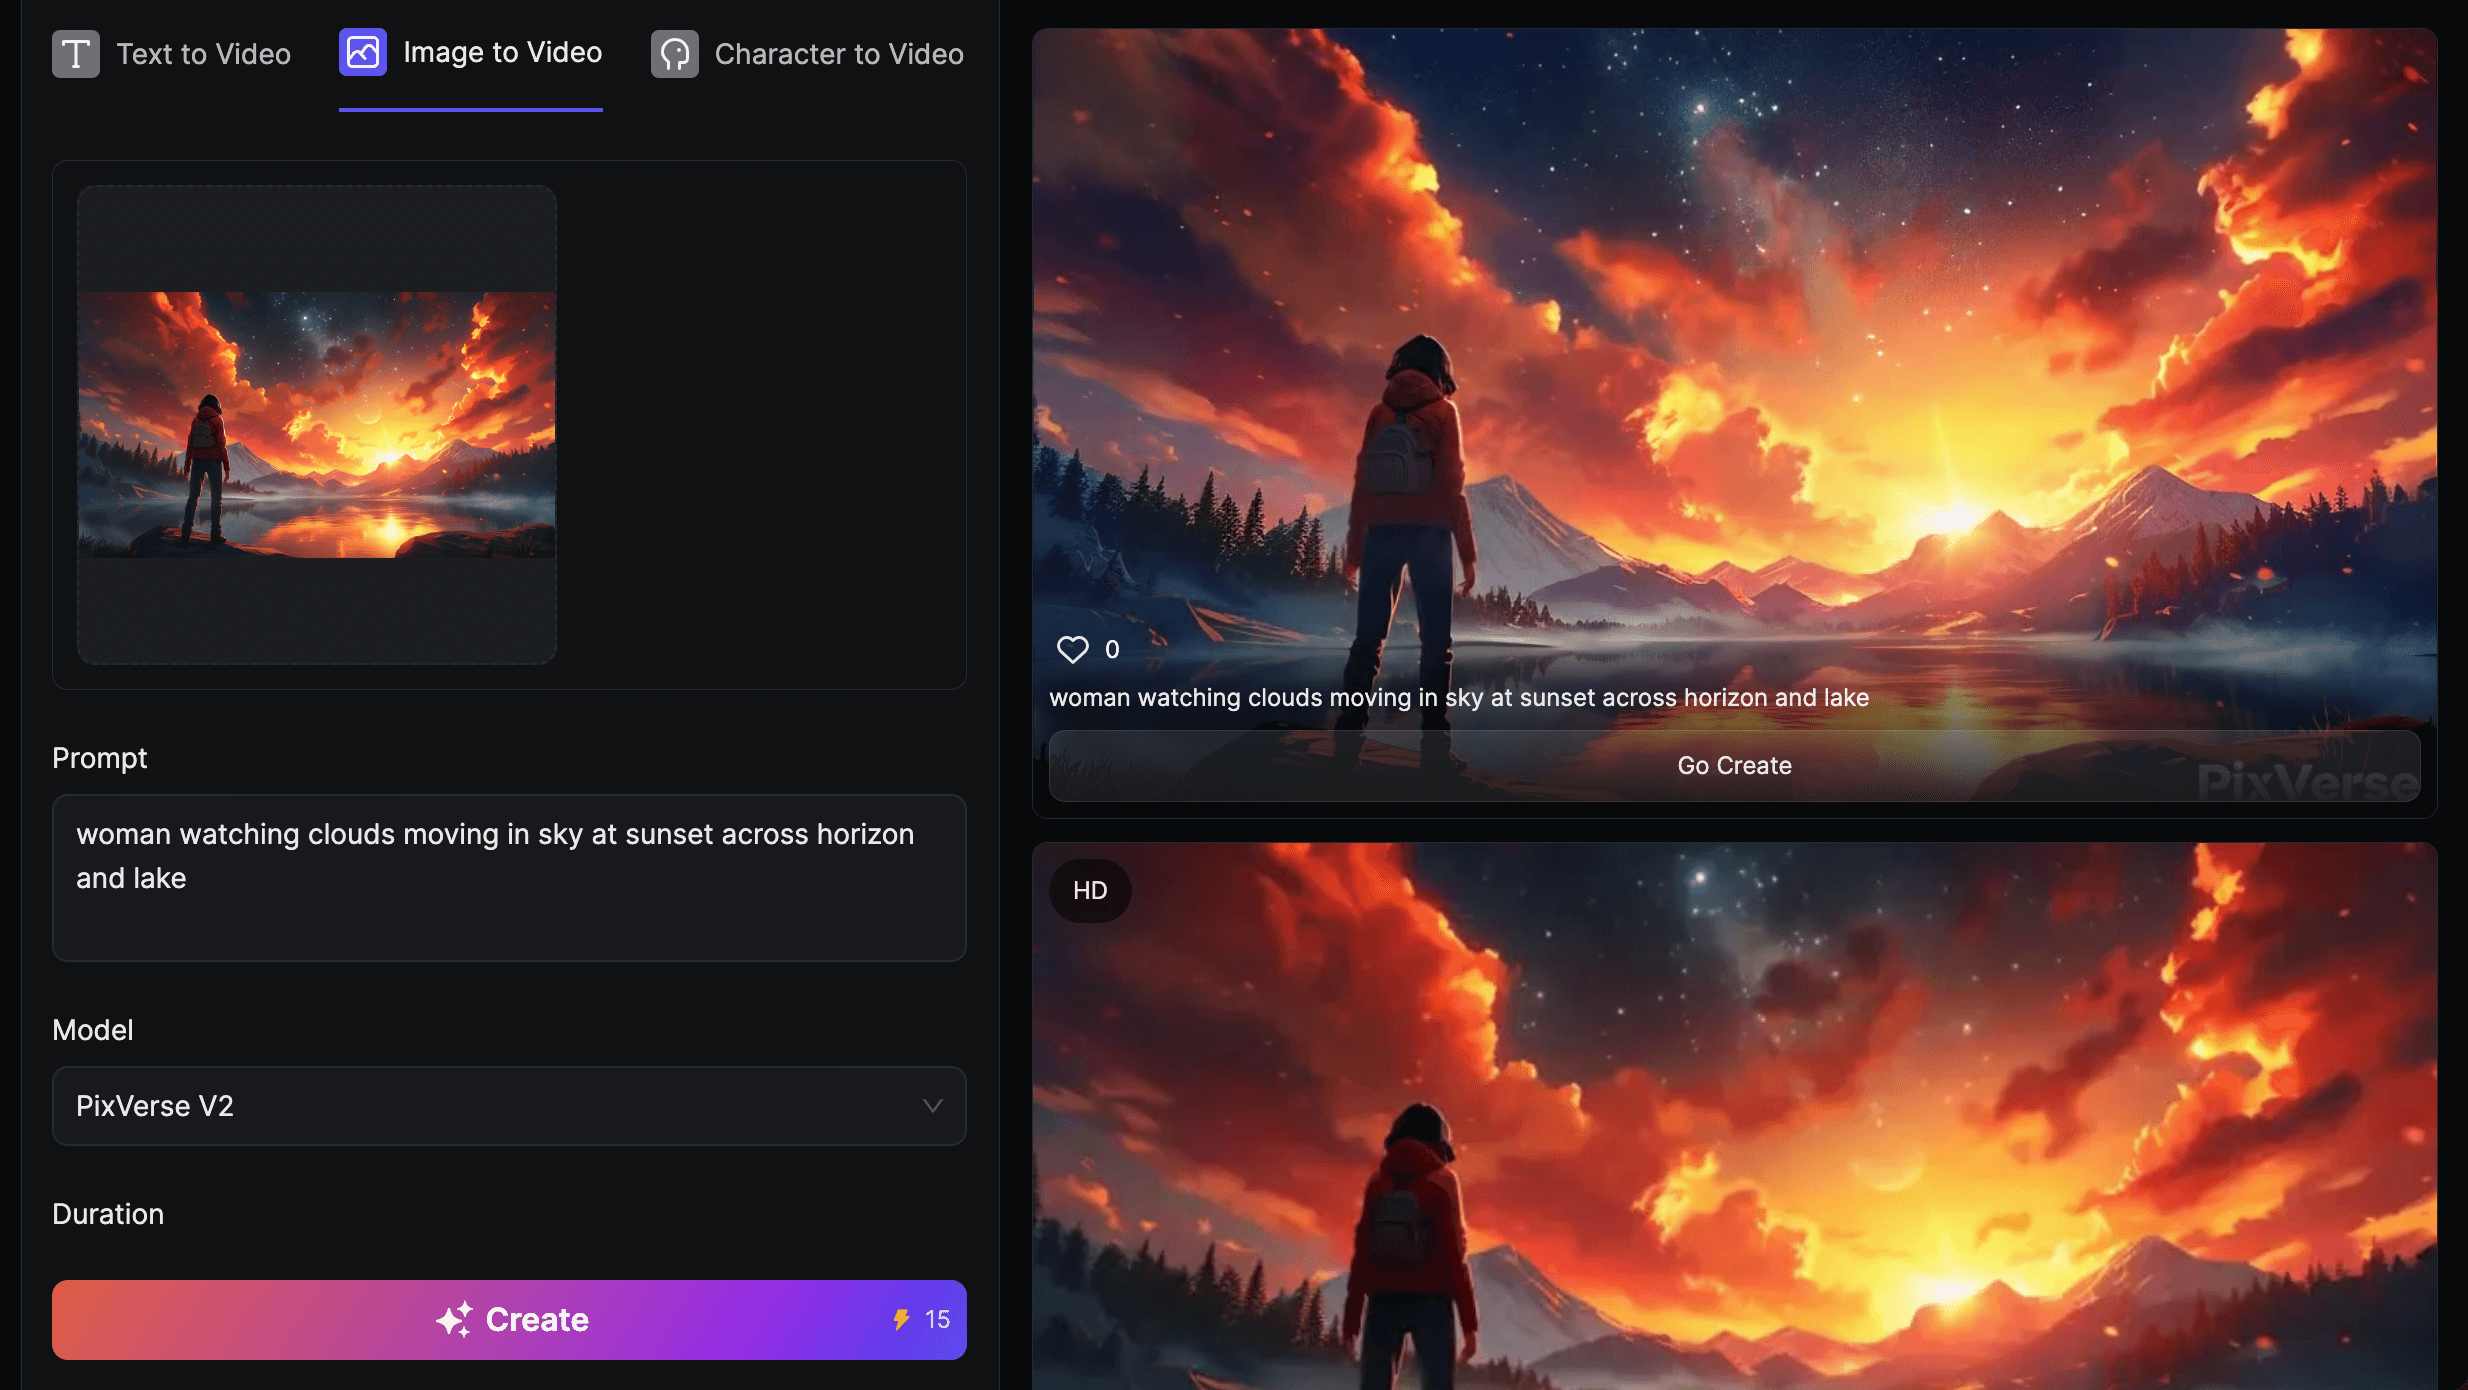Click the chevron arrow in Model selector
This screenshot has width=2468, height=1390.
(932, 1106)
